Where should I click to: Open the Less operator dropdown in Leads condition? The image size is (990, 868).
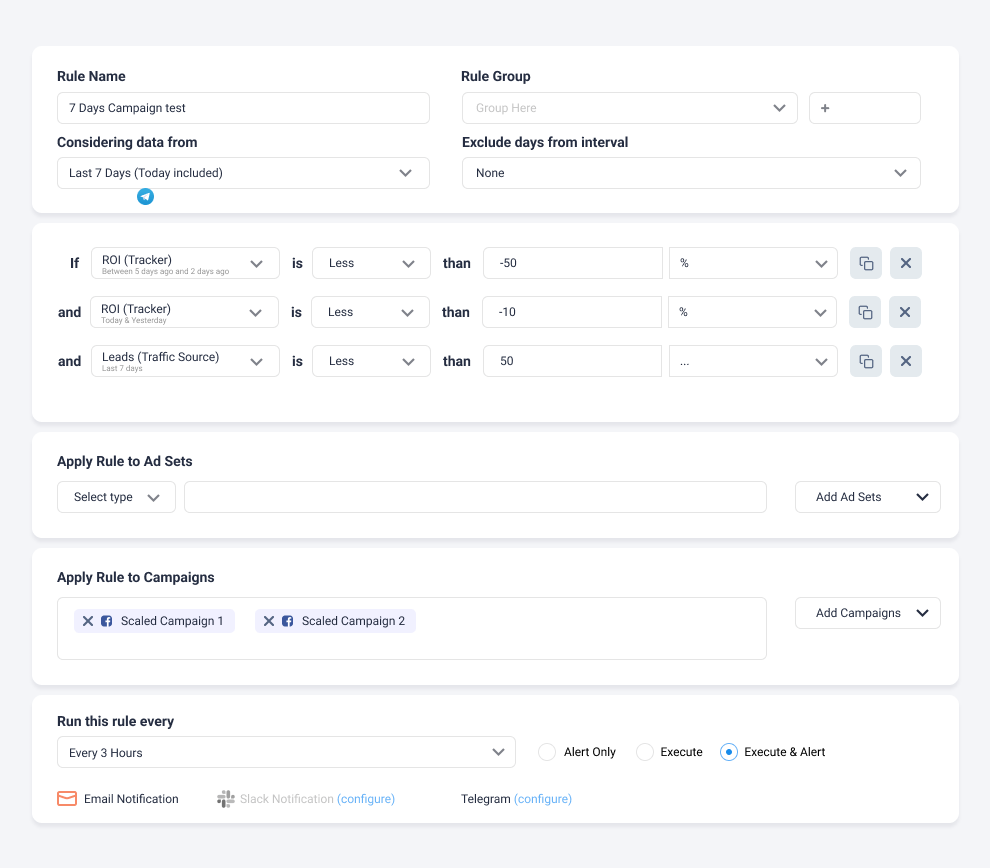tap(371, 361)
